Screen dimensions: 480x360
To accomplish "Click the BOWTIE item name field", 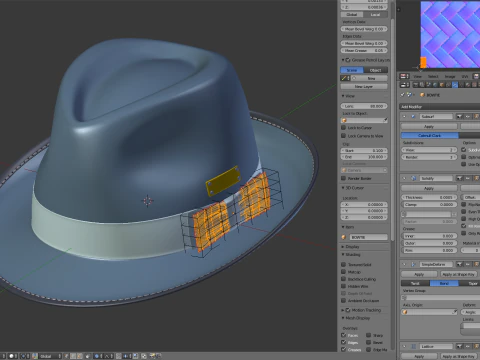I will (x=368, y=237).
